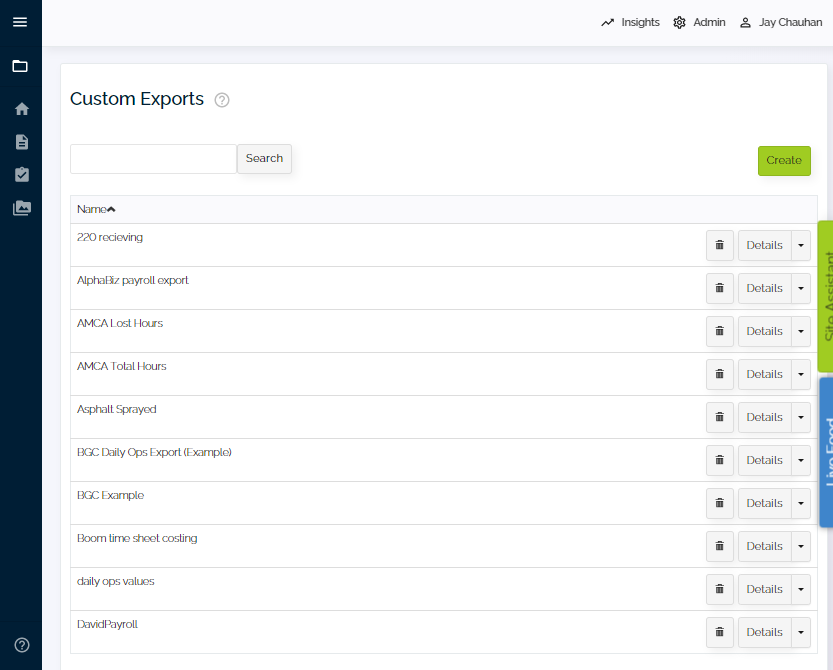Expand dropdown arrow for Boom time sheet costing

point(801,546)
